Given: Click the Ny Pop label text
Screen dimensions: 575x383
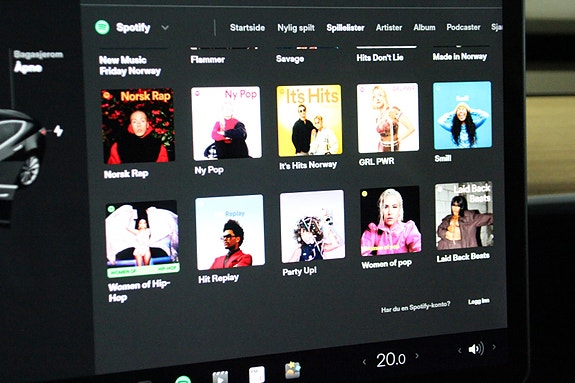Looking at the screenshot, I should tap(209, 170).
